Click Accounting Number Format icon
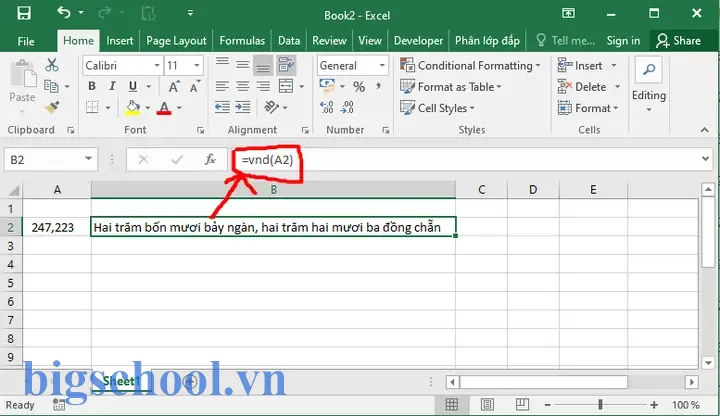 tap(327, 86)
